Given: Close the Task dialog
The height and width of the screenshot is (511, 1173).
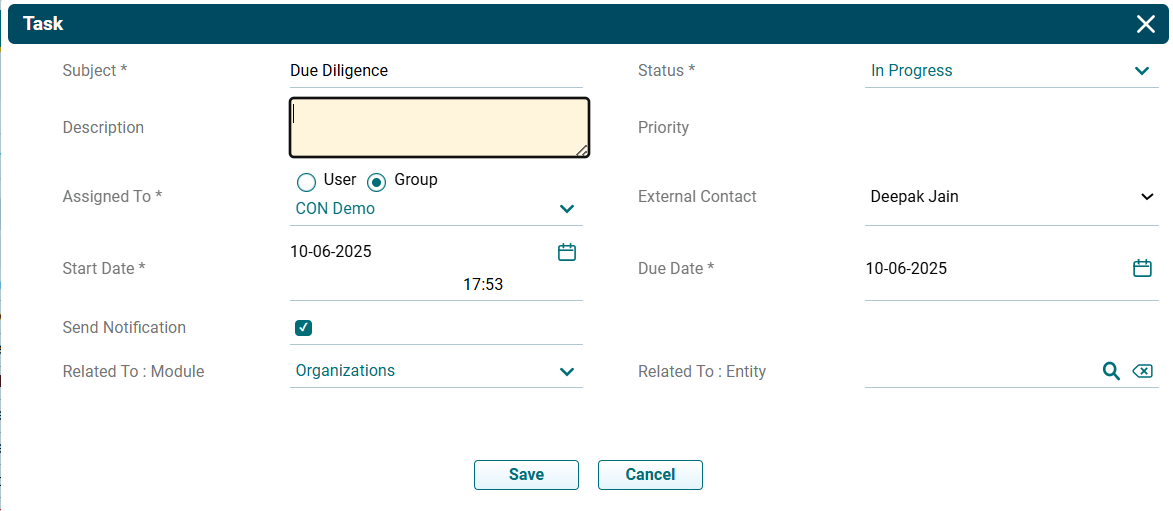Looking at the screenshot, I should tap(1146, 24).
